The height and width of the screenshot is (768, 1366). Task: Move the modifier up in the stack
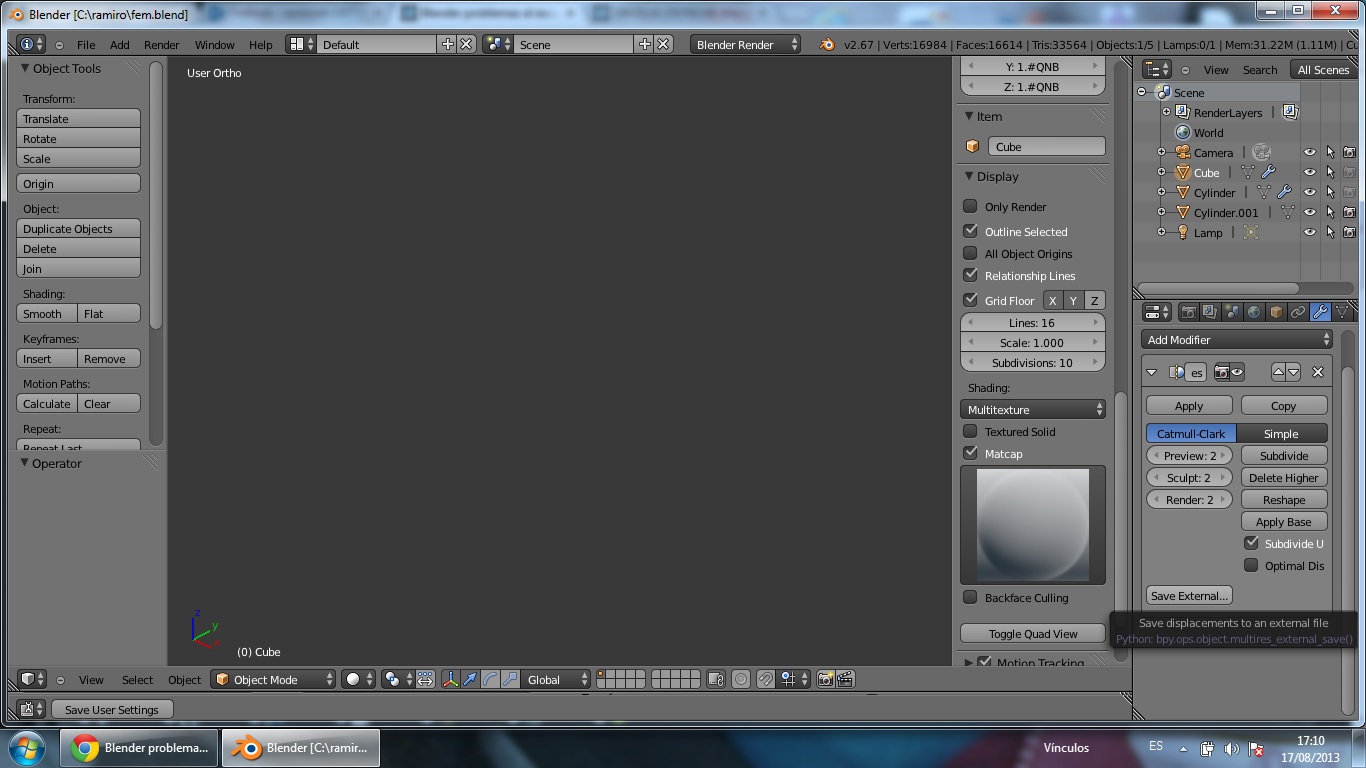[1278, 372]
